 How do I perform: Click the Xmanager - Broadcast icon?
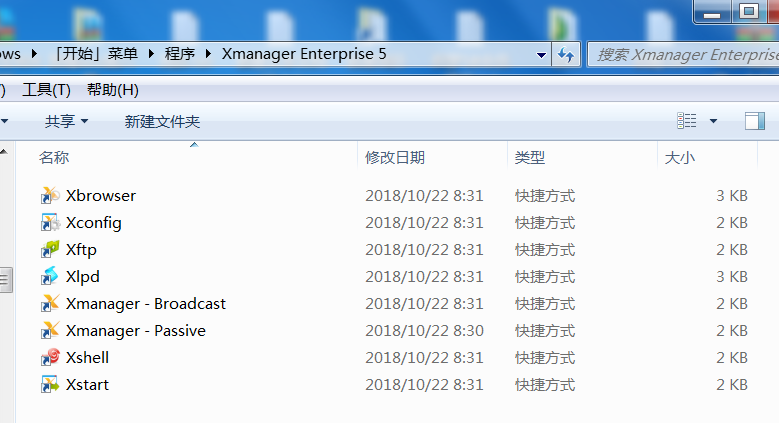[50, 304]
